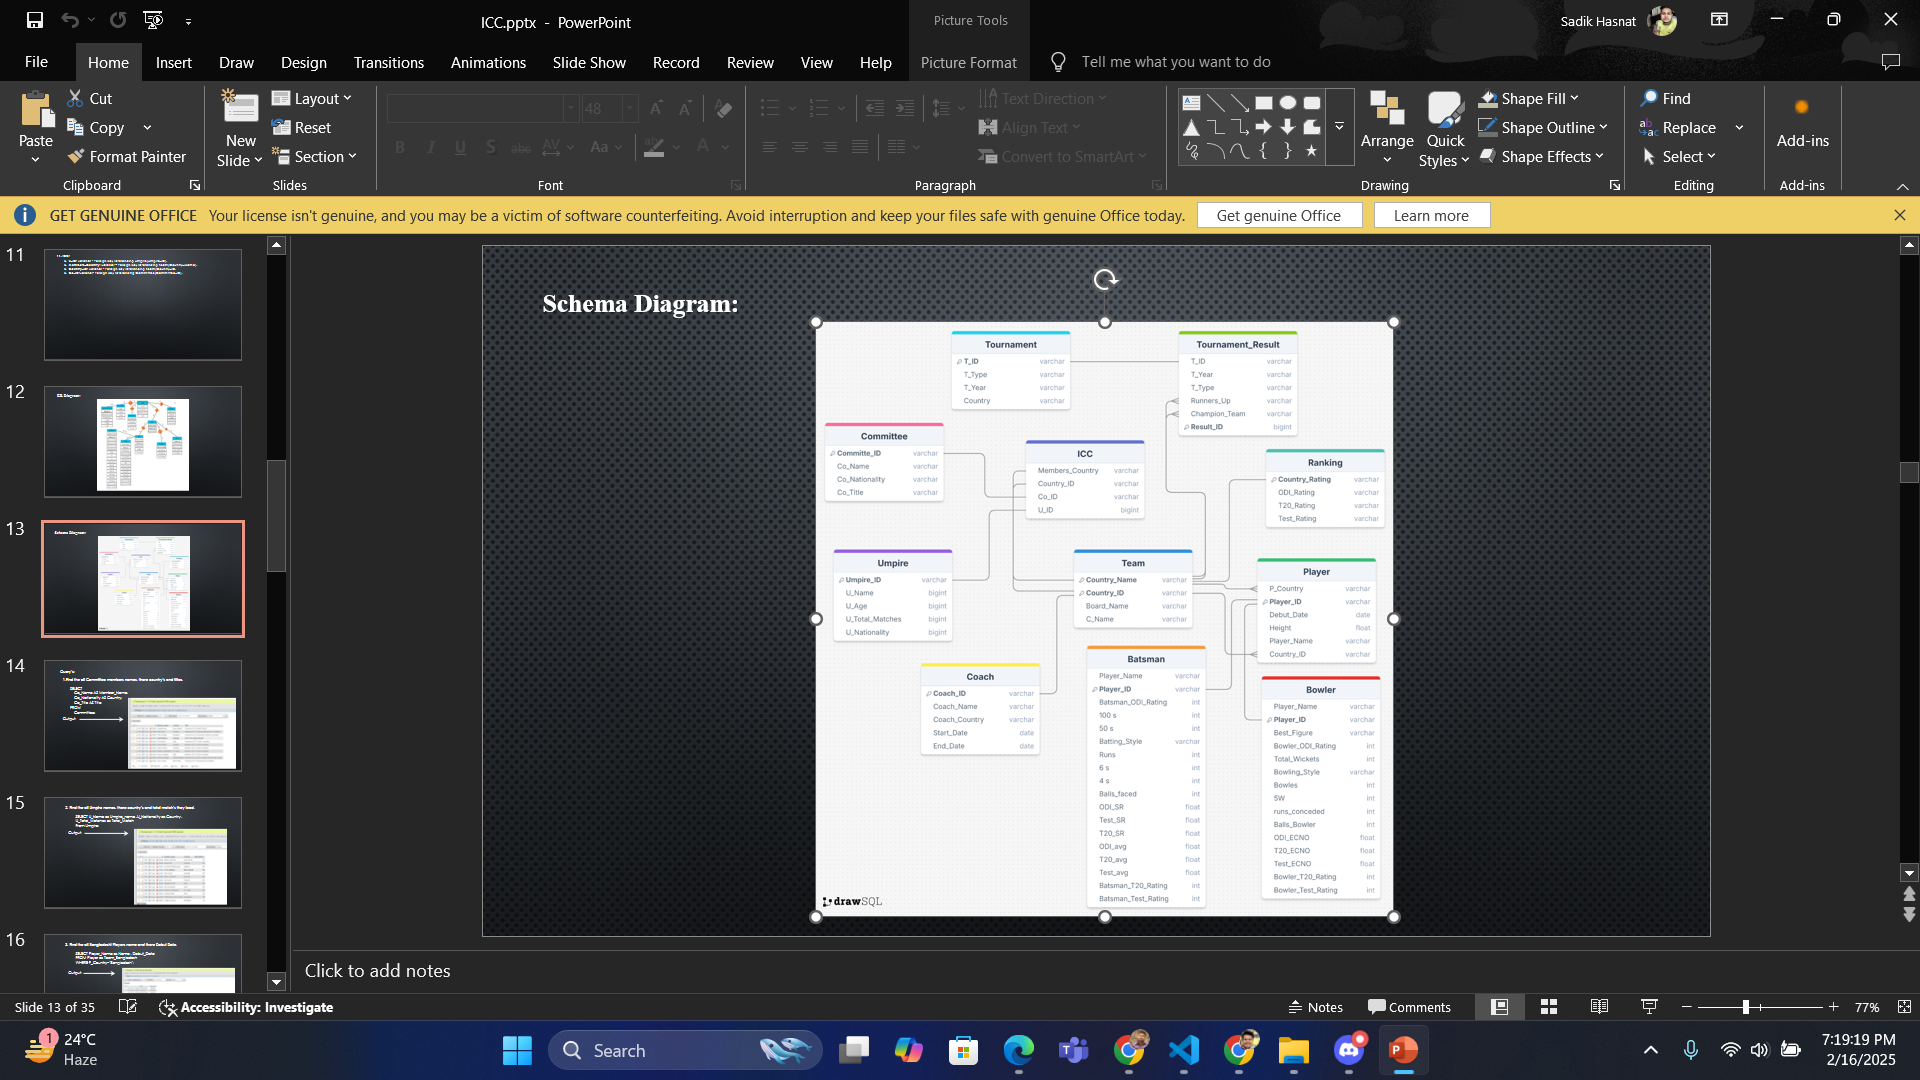Expand the Layout dropdown
Image resolution: width=1920 pixels, height=1080 pixels.
312,98
